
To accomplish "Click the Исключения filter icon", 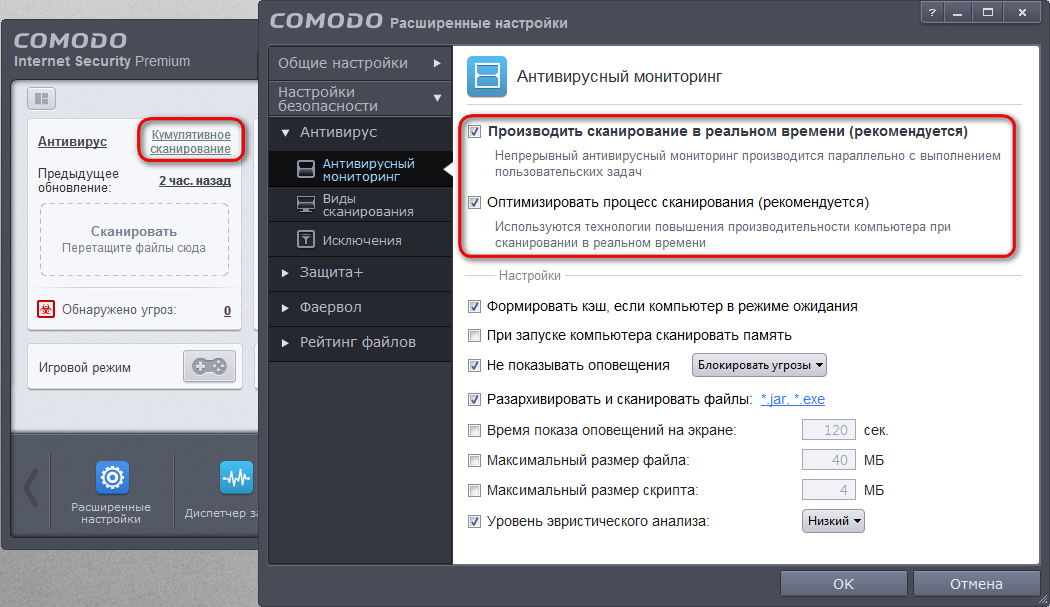I will click(x=305, y=239).
